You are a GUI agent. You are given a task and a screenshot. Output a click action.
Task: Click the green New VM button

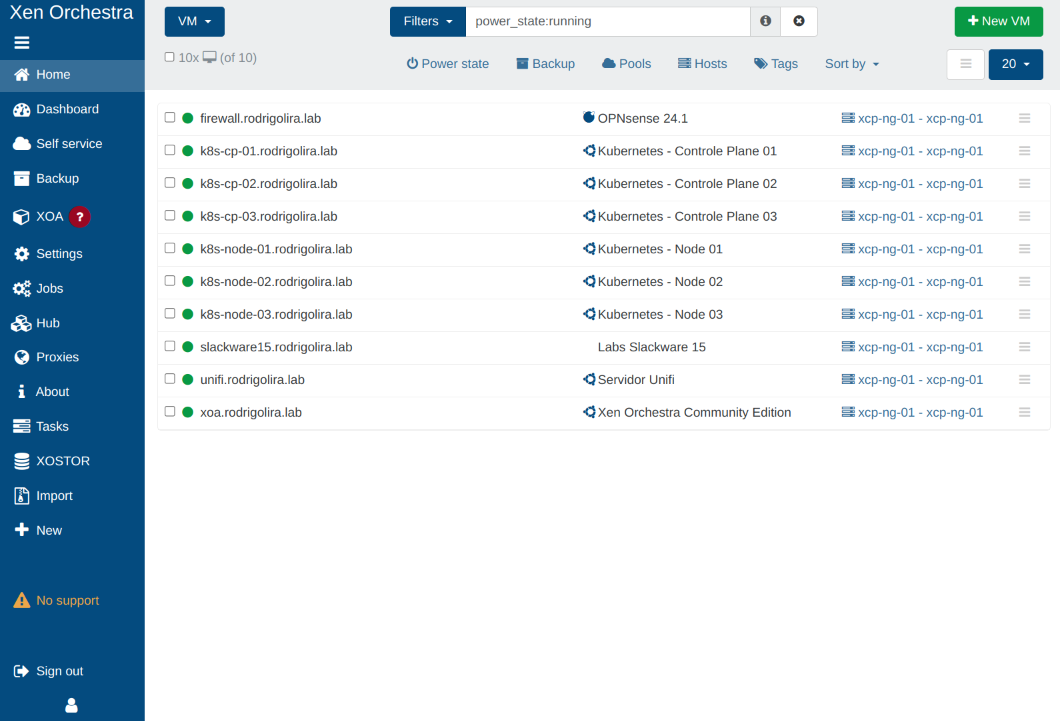coord(998,22)
